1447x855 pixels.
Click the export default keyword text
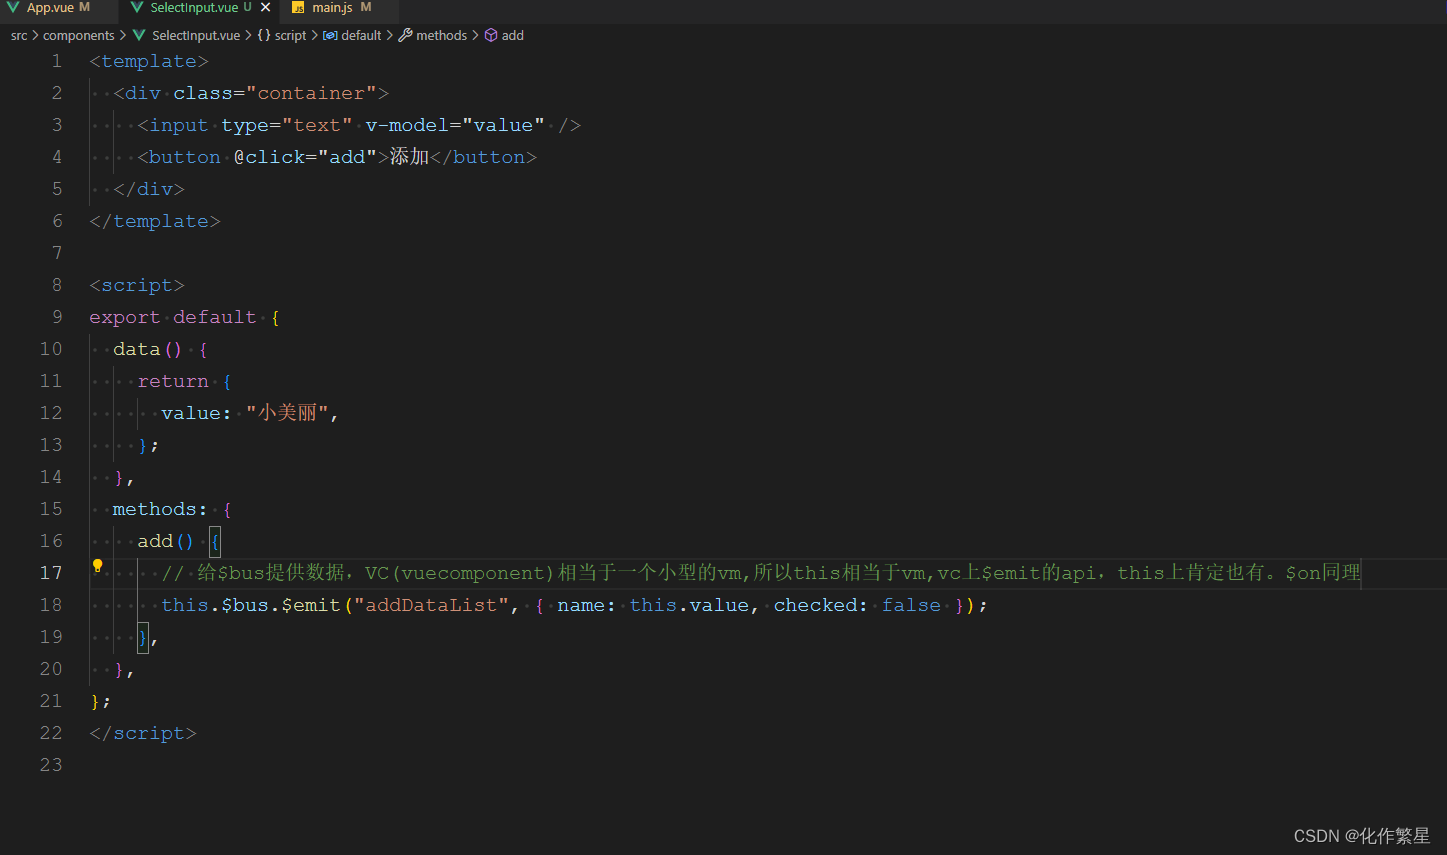[x=173, y=317]
